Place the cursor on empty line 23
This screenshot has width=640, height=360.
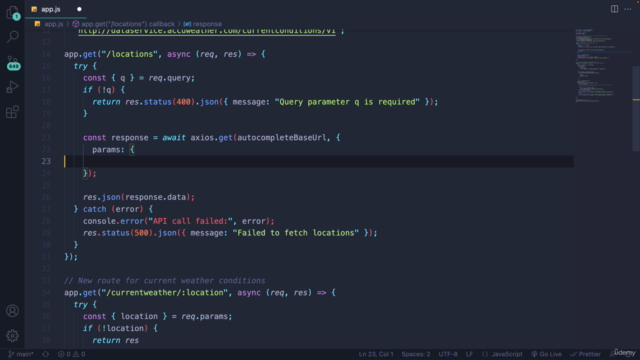[x=318, y=161]
